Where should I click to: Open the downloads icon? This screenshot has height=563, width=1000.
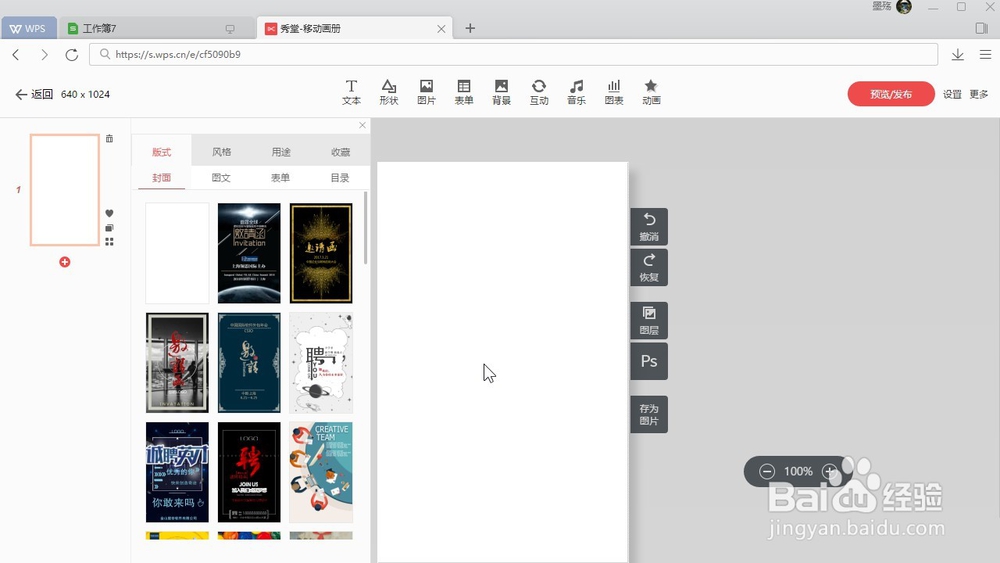(x=957, y=55)
